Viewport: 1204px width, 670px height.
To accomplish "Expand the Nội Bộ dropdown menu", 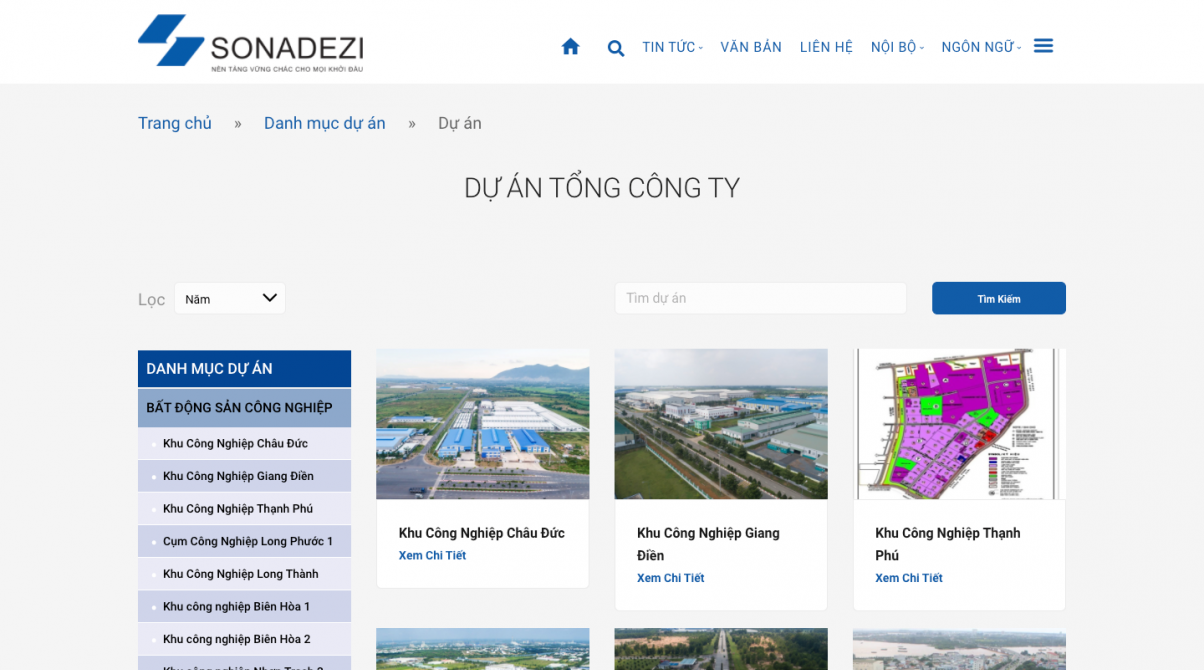I will point(897,47).
